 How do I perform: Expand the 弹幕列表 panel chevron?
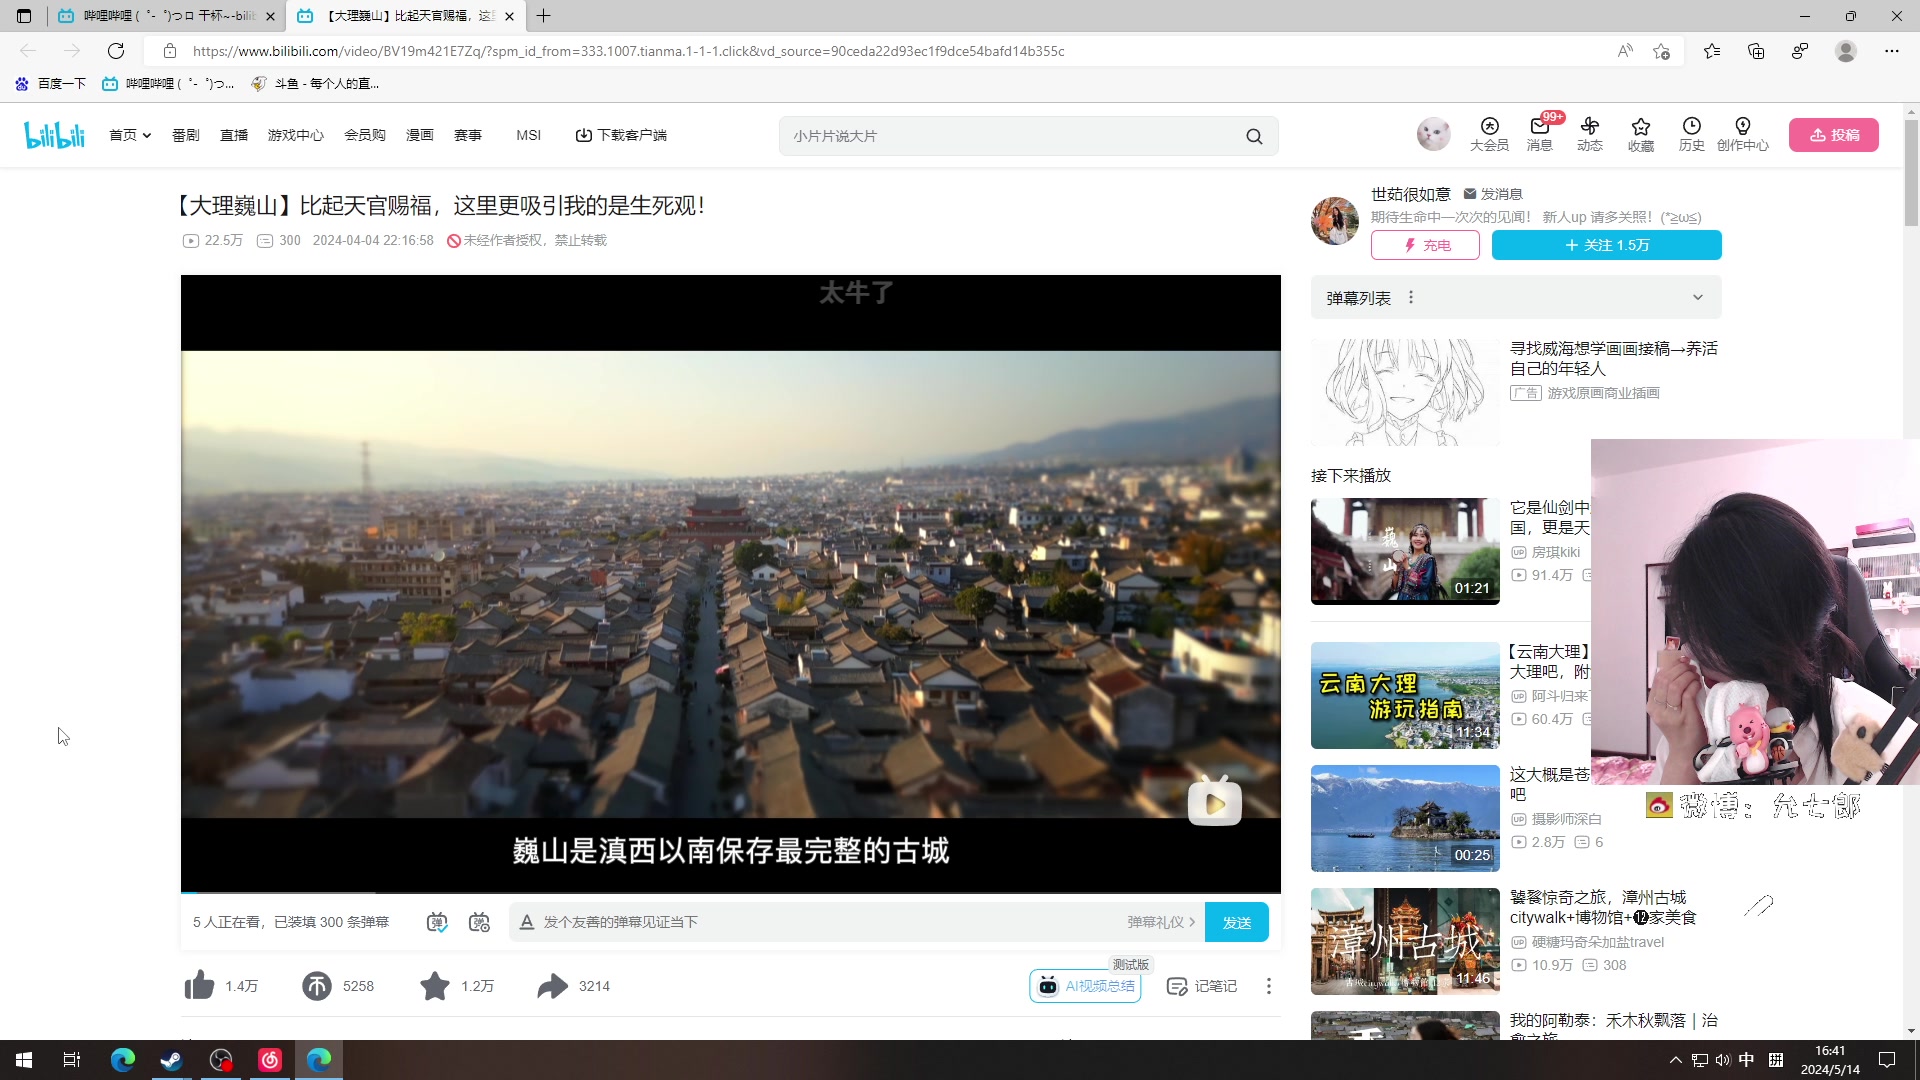click(x=1698, y=297)
